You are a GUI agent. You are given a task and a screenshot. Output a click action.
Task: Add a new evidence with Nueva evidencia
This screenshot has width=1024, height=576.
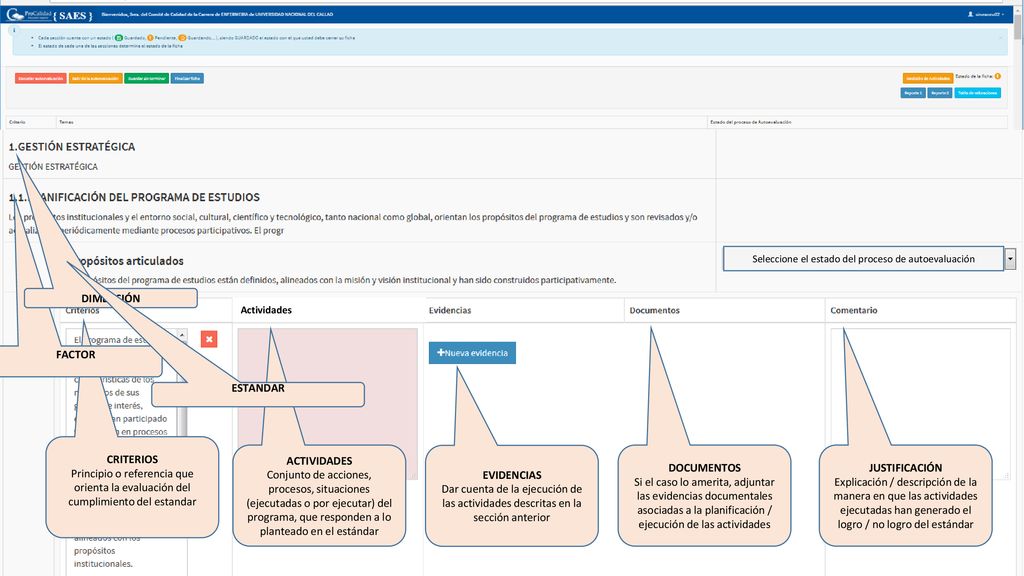point(472,353)
